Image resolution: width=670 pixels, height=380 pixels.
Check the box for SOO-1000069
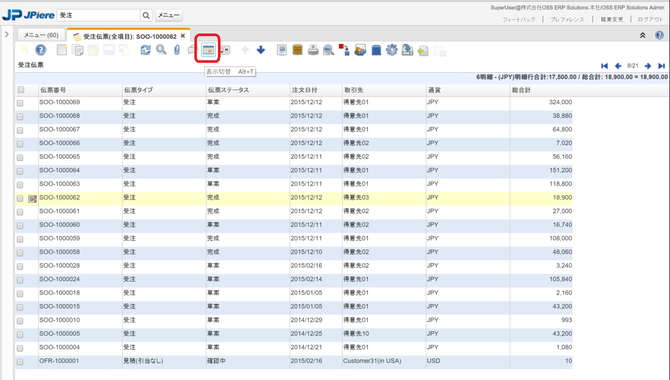[20, 103]
